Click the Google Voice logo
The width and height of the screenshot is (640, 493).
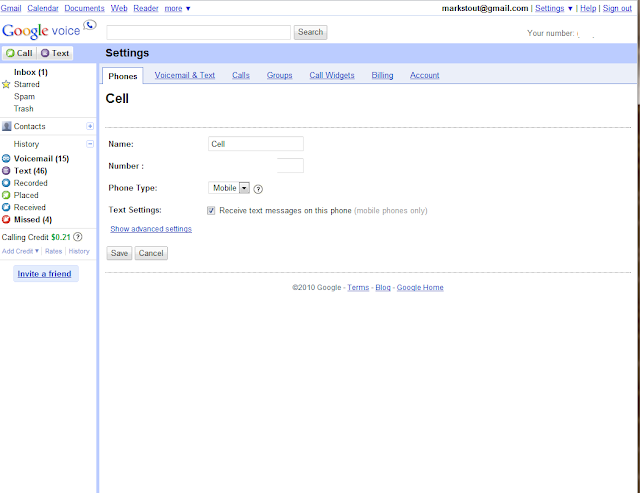(x=49, y=30)
